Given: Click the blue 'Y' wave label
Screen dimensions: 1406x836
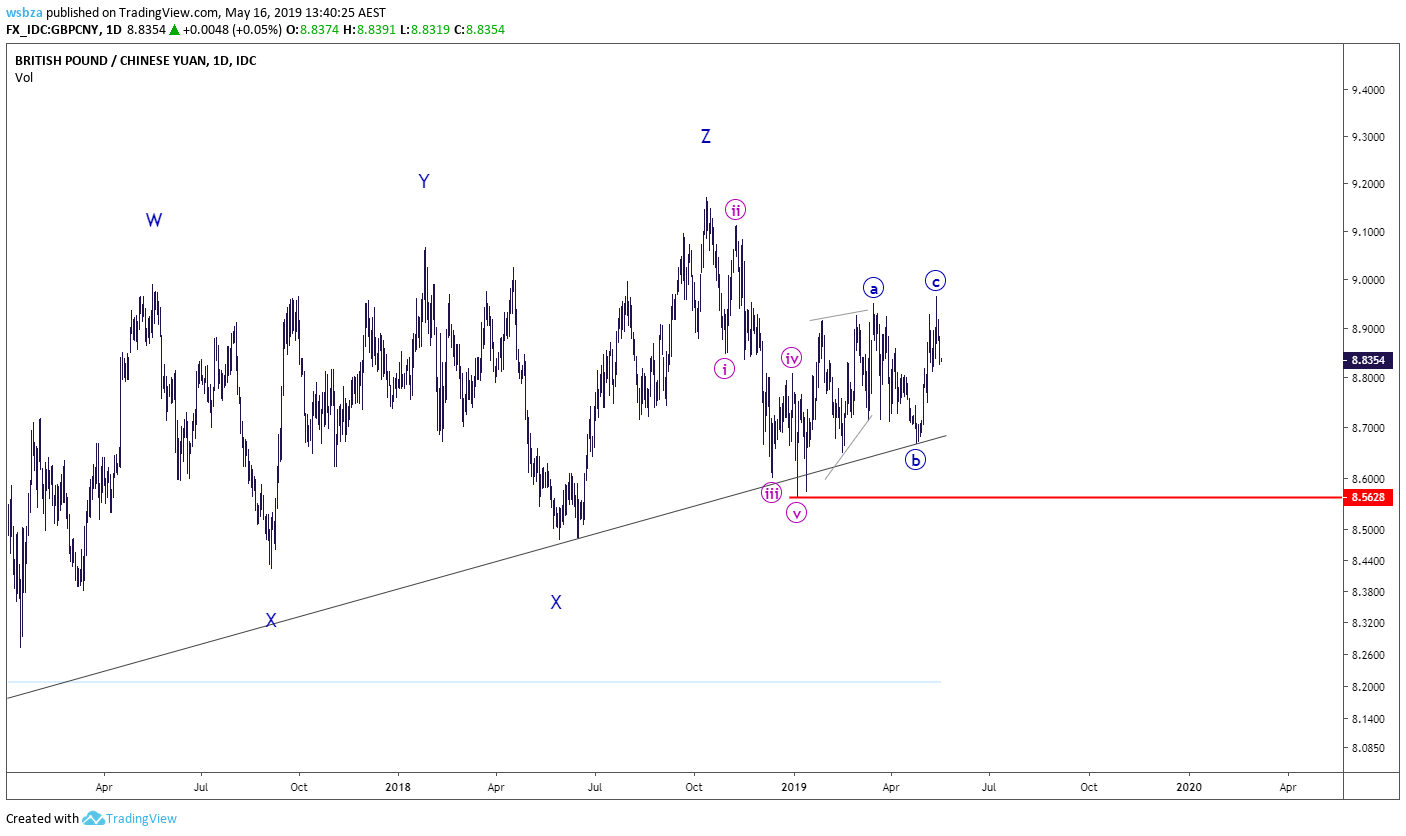Looking at the screenshot, I should pos(424,181).
